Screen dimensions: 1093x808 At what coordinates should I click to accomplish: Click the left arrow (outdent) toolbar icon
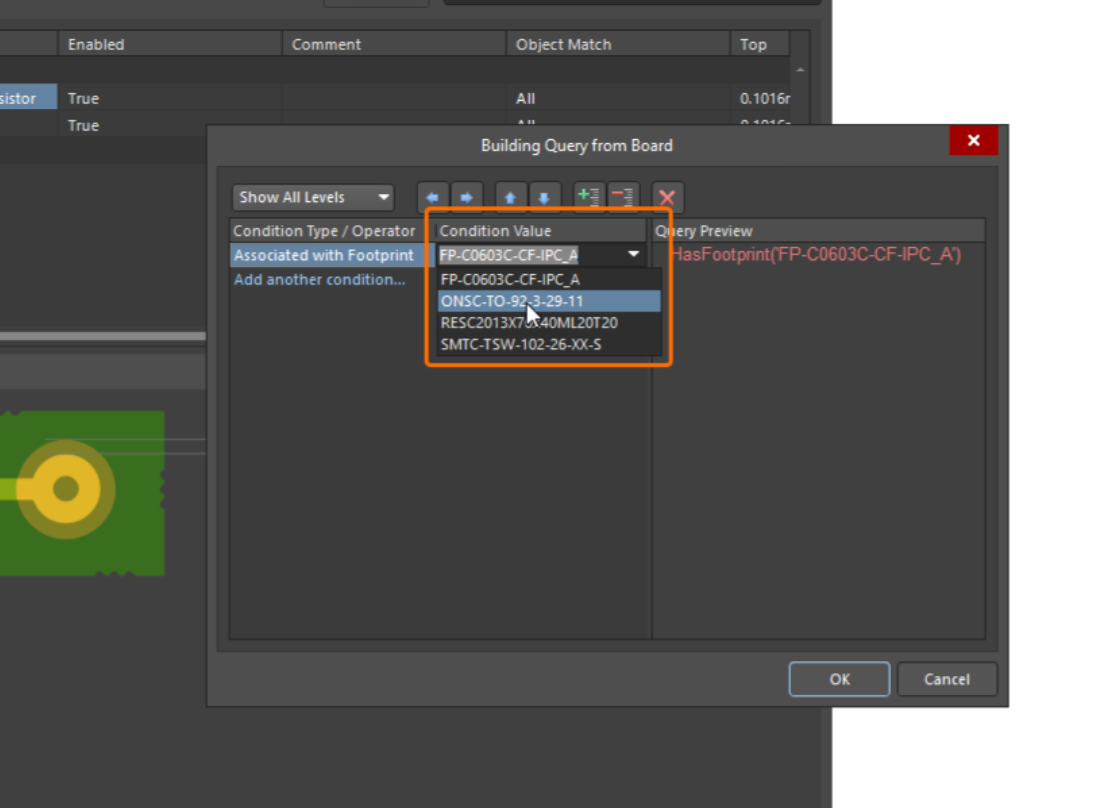(432, 198)
